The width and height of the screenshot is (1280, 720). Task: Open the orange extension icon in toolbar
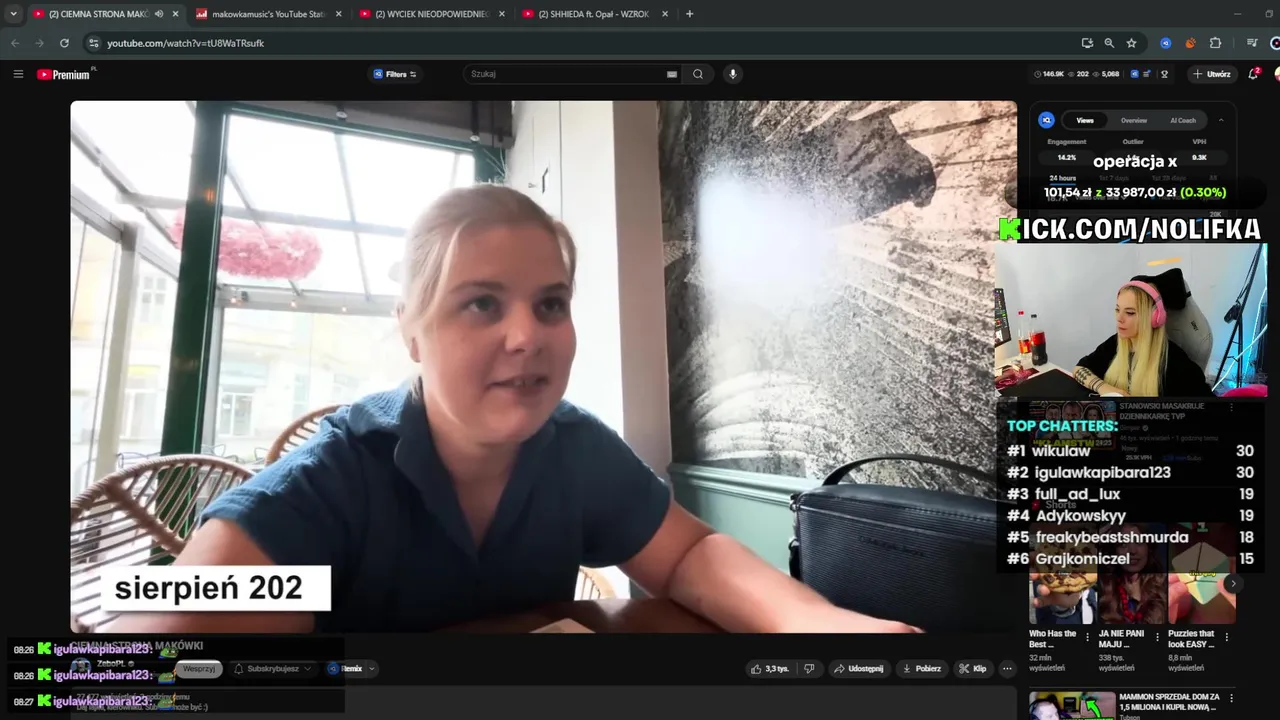(1190, 43)
